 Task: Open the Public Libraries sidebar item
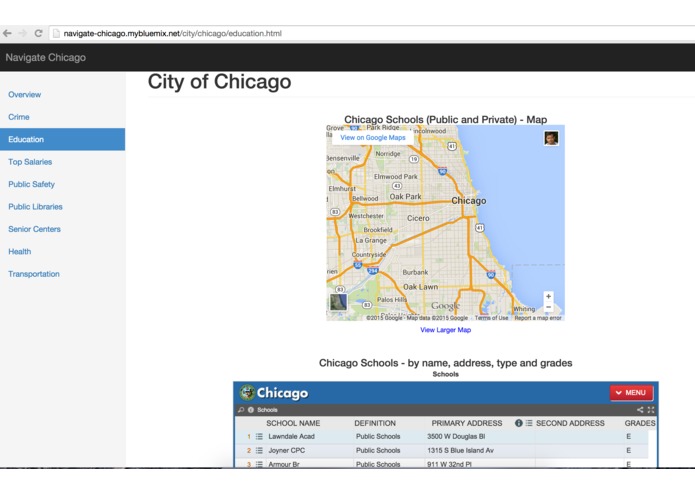(x=35, y=206)
